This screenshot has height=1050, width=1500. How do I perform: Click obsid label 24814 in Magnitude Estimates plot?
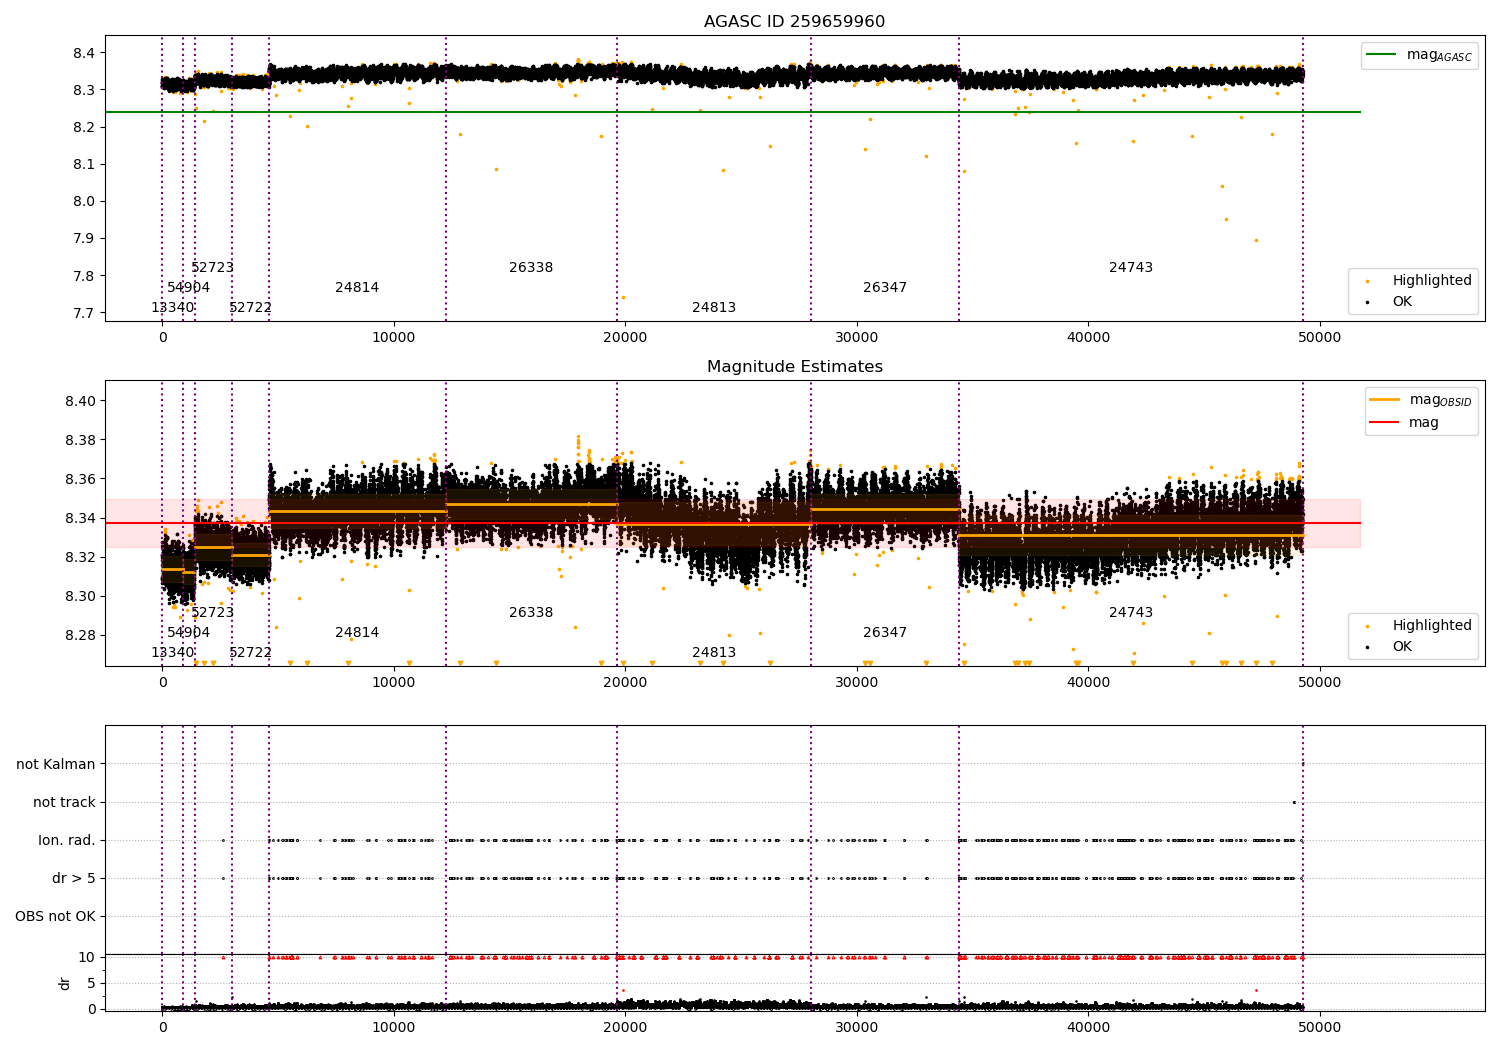357,633
